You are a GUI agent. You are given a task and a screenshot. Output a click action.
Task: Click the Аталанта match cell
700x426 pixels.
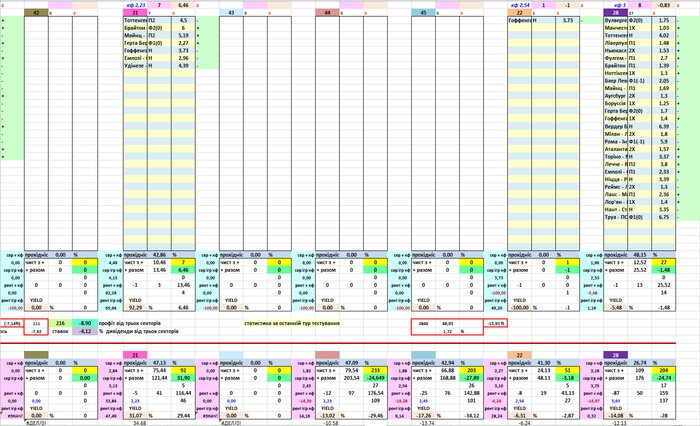coord(616,149)
